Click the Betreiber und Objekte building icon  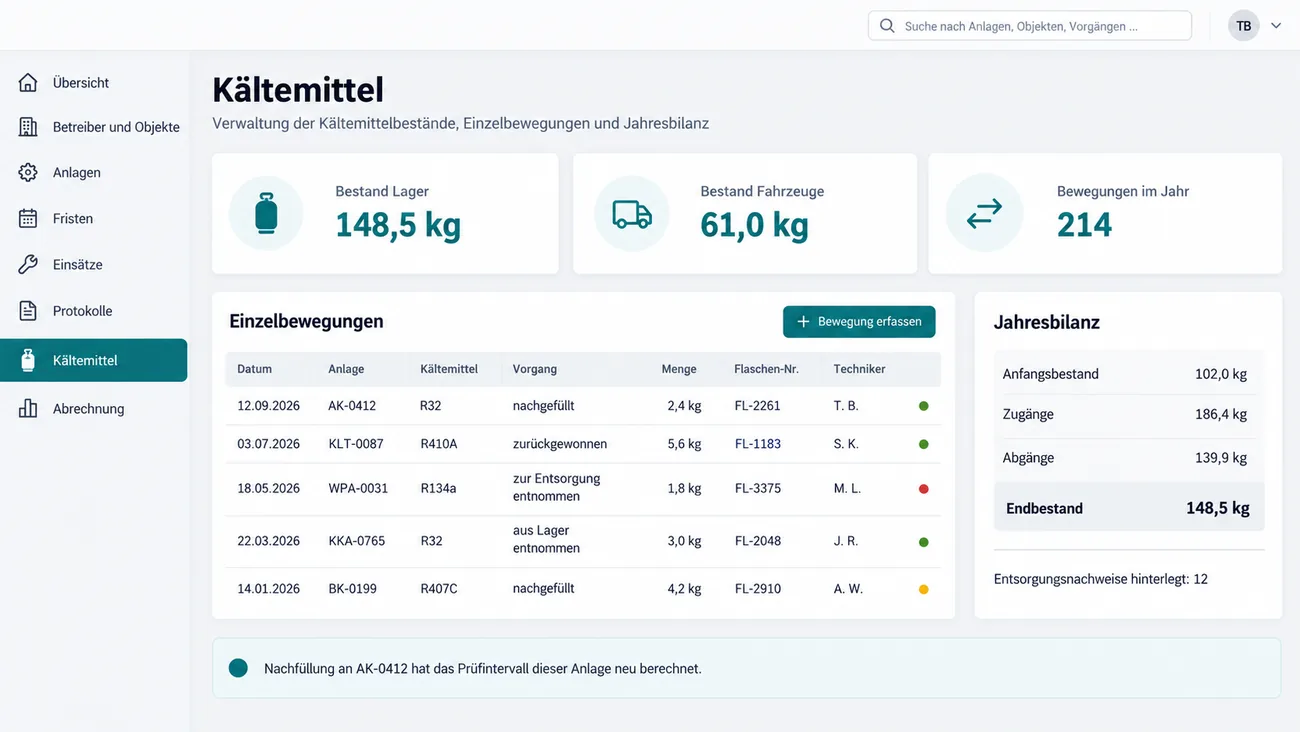(x=28, y=127)
